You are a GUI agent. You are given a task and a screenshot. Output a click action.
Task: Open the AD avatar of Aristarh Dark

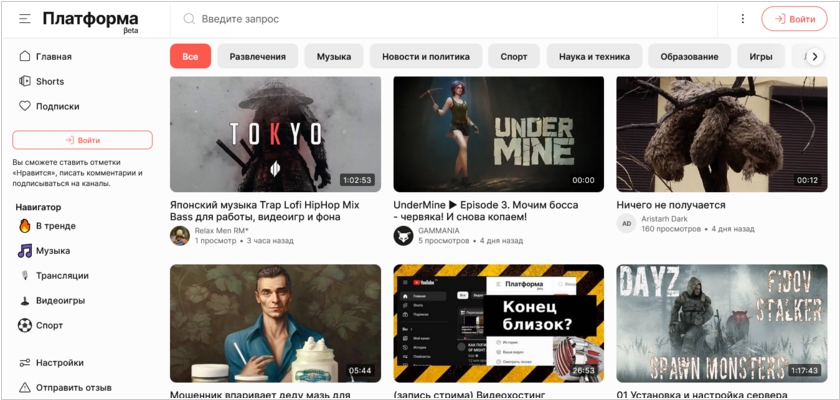click(x=626, y=223)
